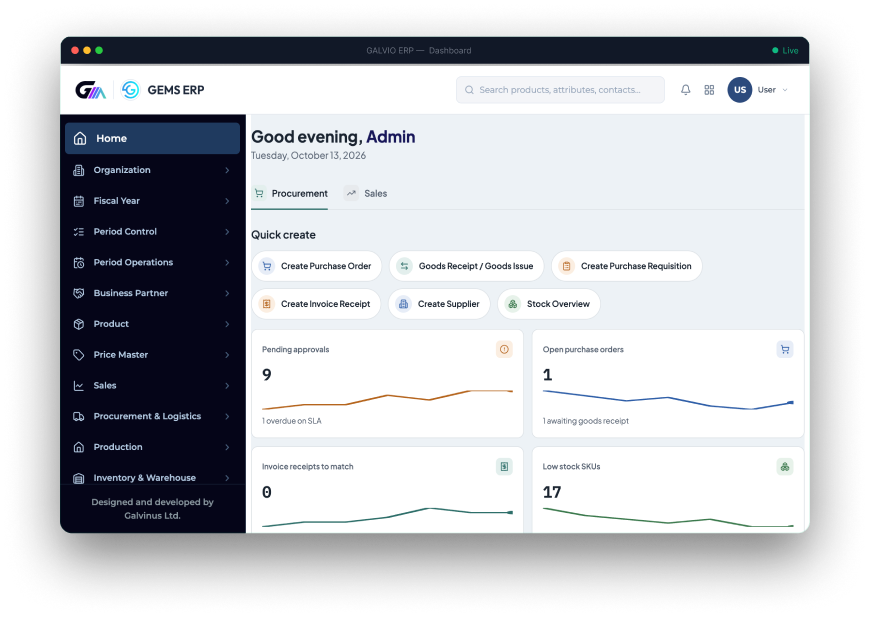Screen dimensions: 870x618
Task: Open Business Partner in the sidebar
Action: click(x=153, y=293)
